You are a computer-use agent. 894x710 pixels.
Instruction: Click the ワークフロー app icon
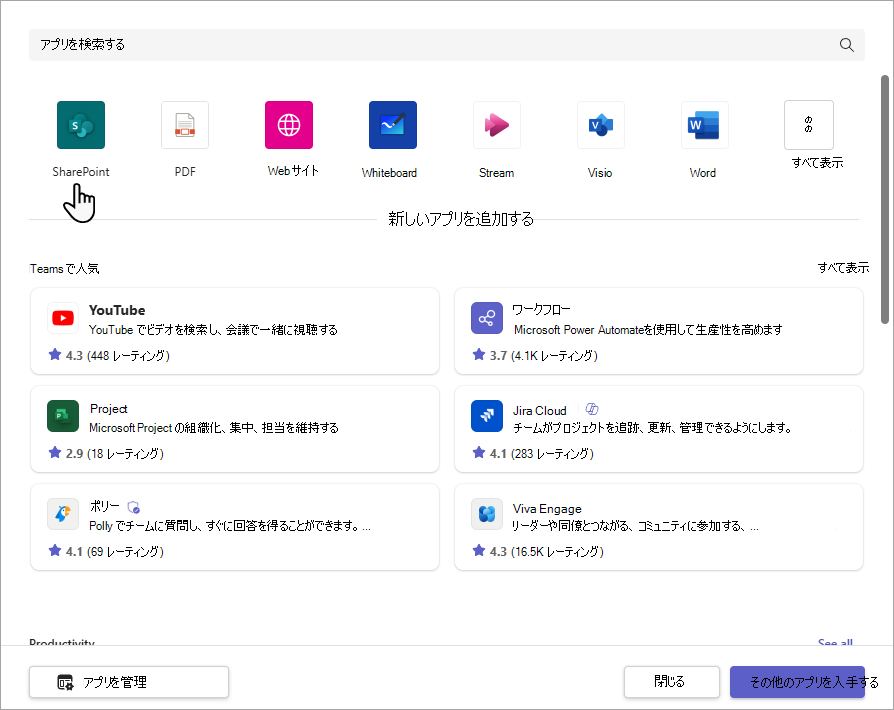487,318
